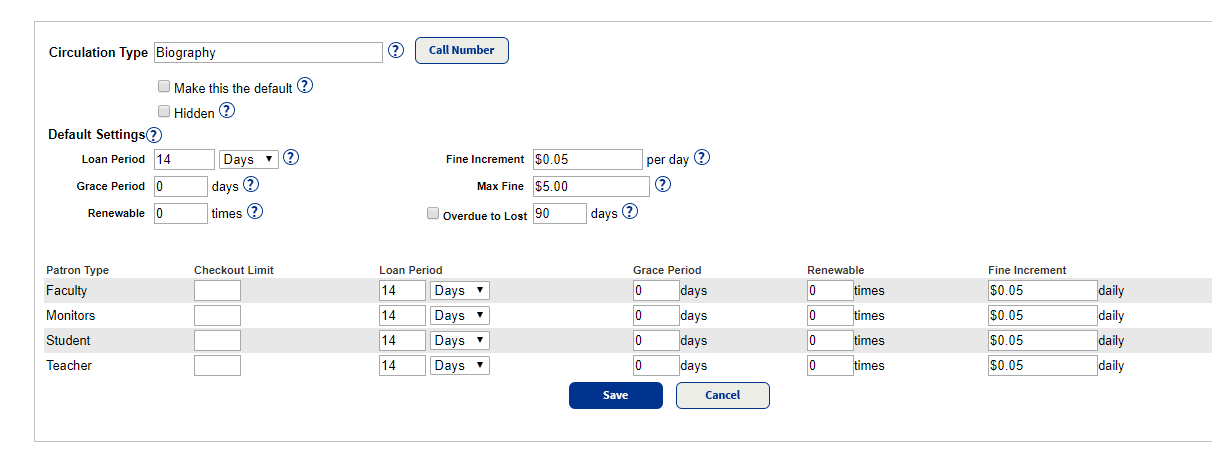The width and height of the screenshot is (1212, 465).
Task: Enable Make this the default checkbox
Action: pyautogui.click(x=164, y=87)
